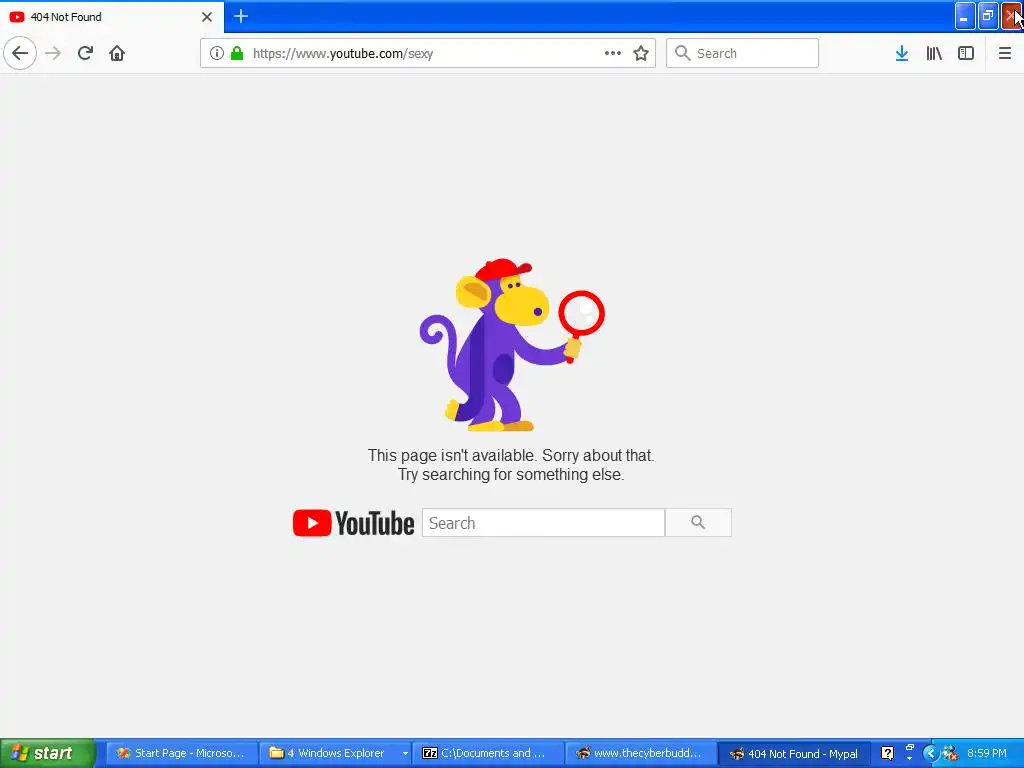Click the restore language bar tray icon
The image size is (1024, 768).
pyautogui.click(x=910, y=748)
